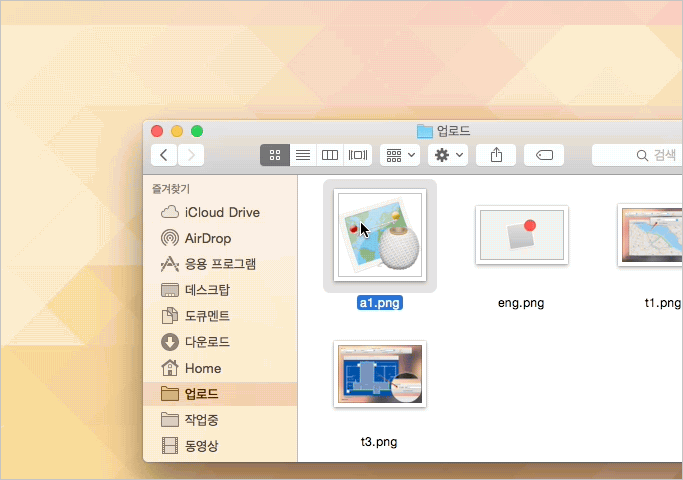Go back with the left chevron button
The image size is (683, 480).
tap(164, 155)
